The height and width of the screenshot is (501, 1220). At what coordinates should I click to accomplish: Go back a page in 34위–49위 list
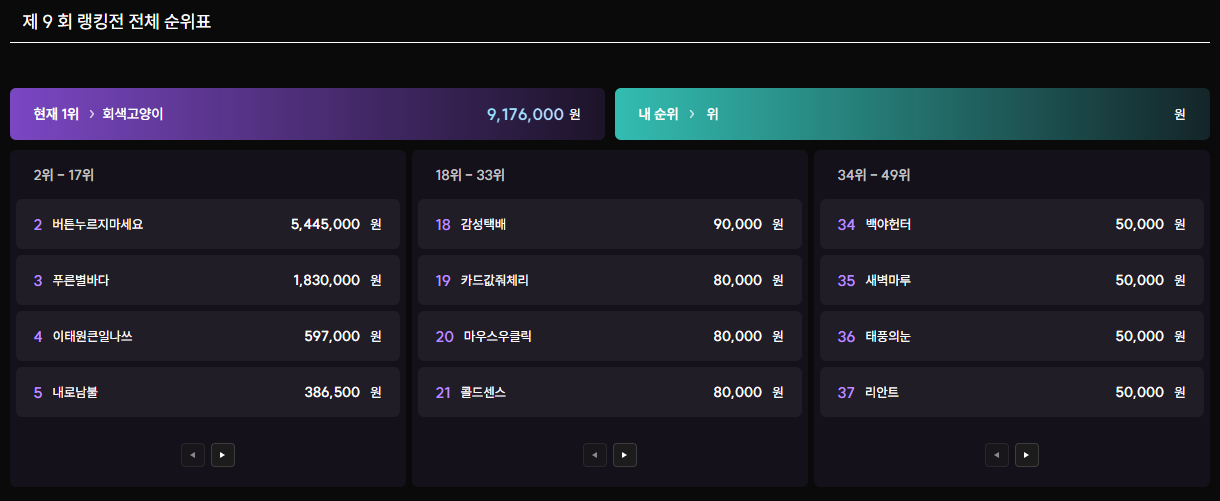(x=997, y=455)
